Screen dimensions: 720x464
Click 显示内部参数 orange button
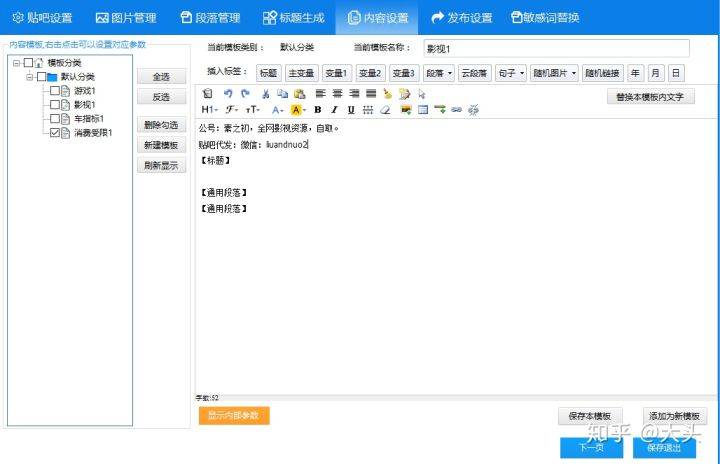coord(234,415)
